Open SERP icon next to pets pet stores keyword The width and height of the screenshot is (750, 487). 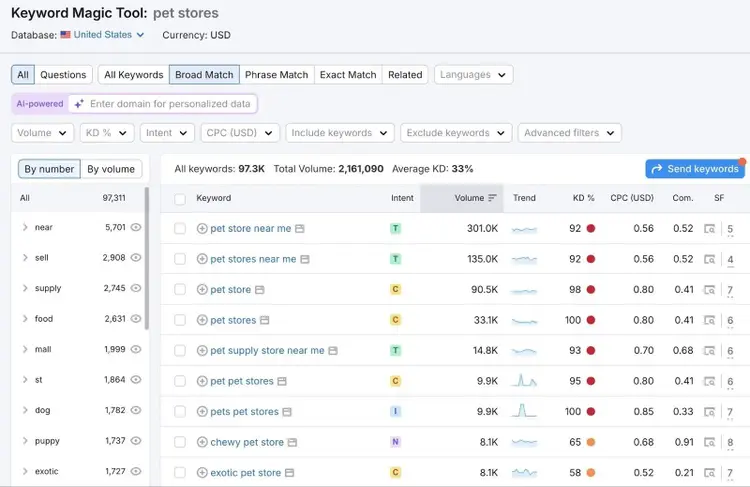287,412
